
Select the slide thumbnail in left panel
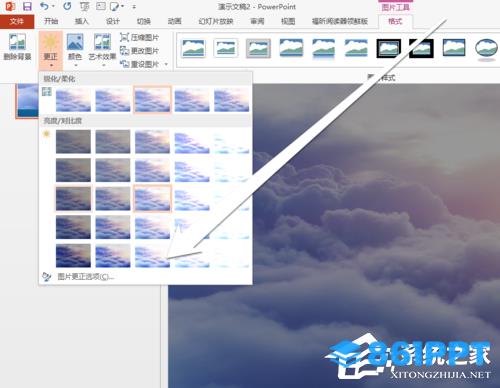27,101
